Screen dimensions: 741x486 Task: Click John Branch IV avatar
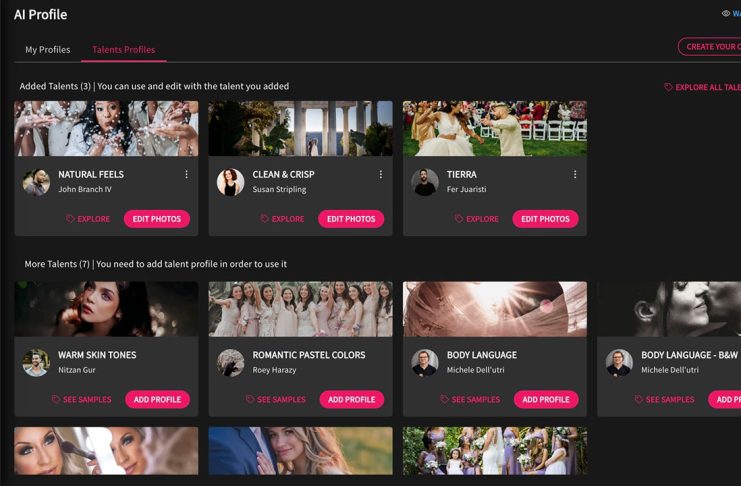click(36, 182)
